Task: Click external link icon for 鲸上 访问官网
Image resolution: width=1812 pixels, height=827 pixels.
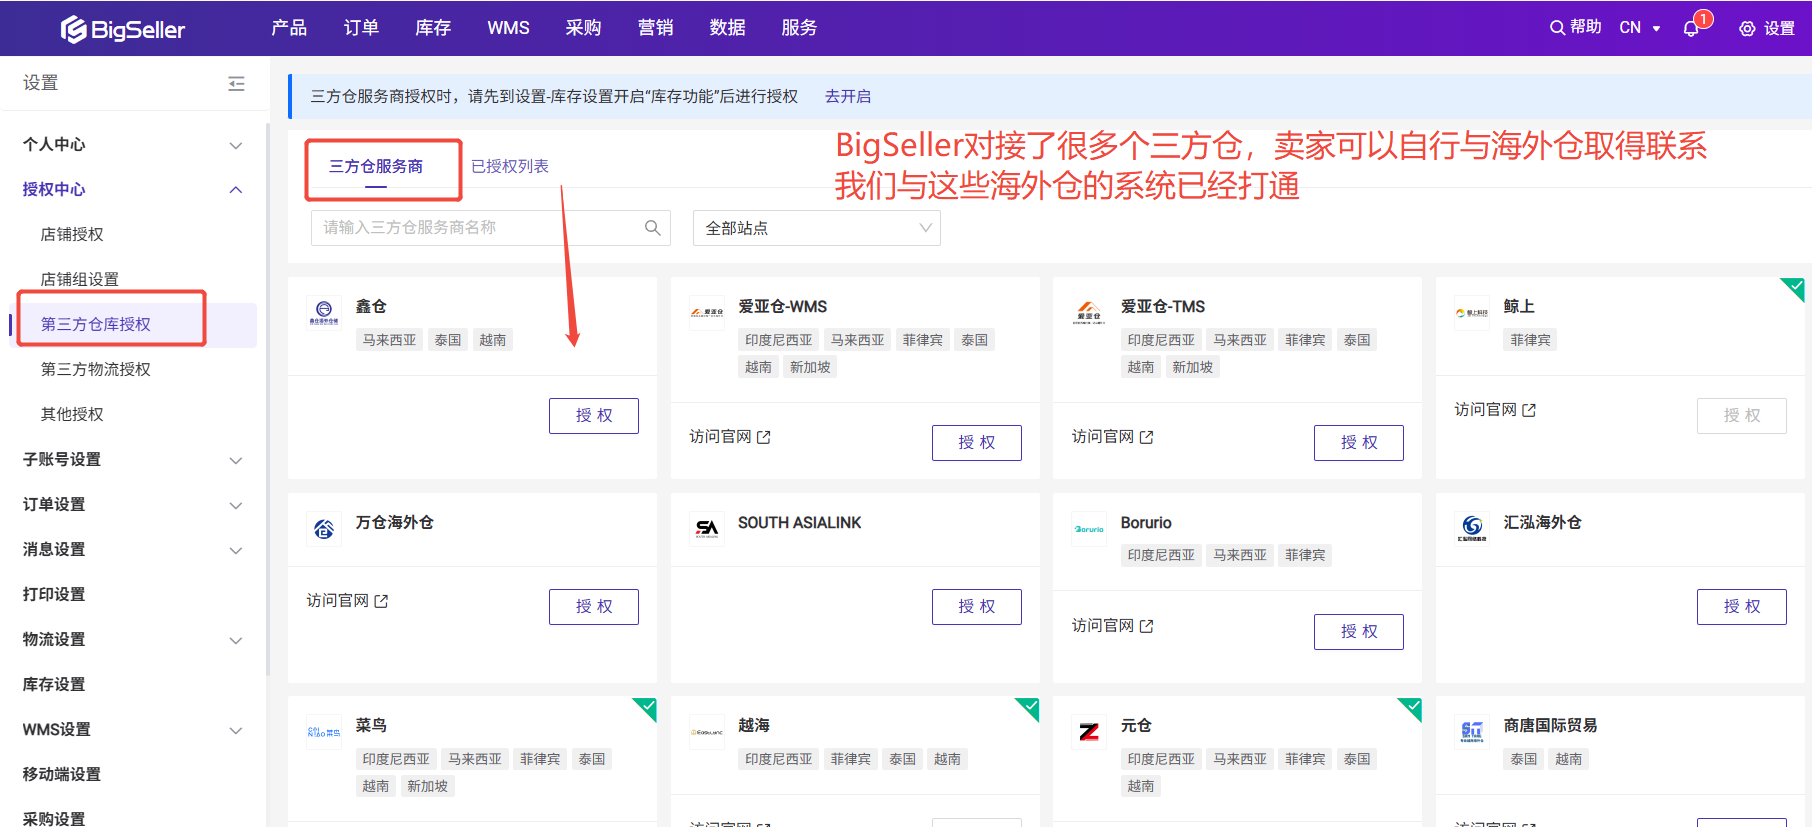Action: 1529,410
